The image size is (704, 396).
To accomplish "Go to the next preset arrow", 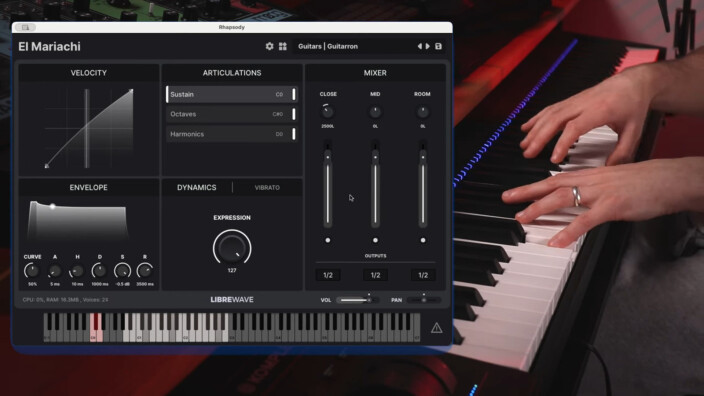I will 427,46.
